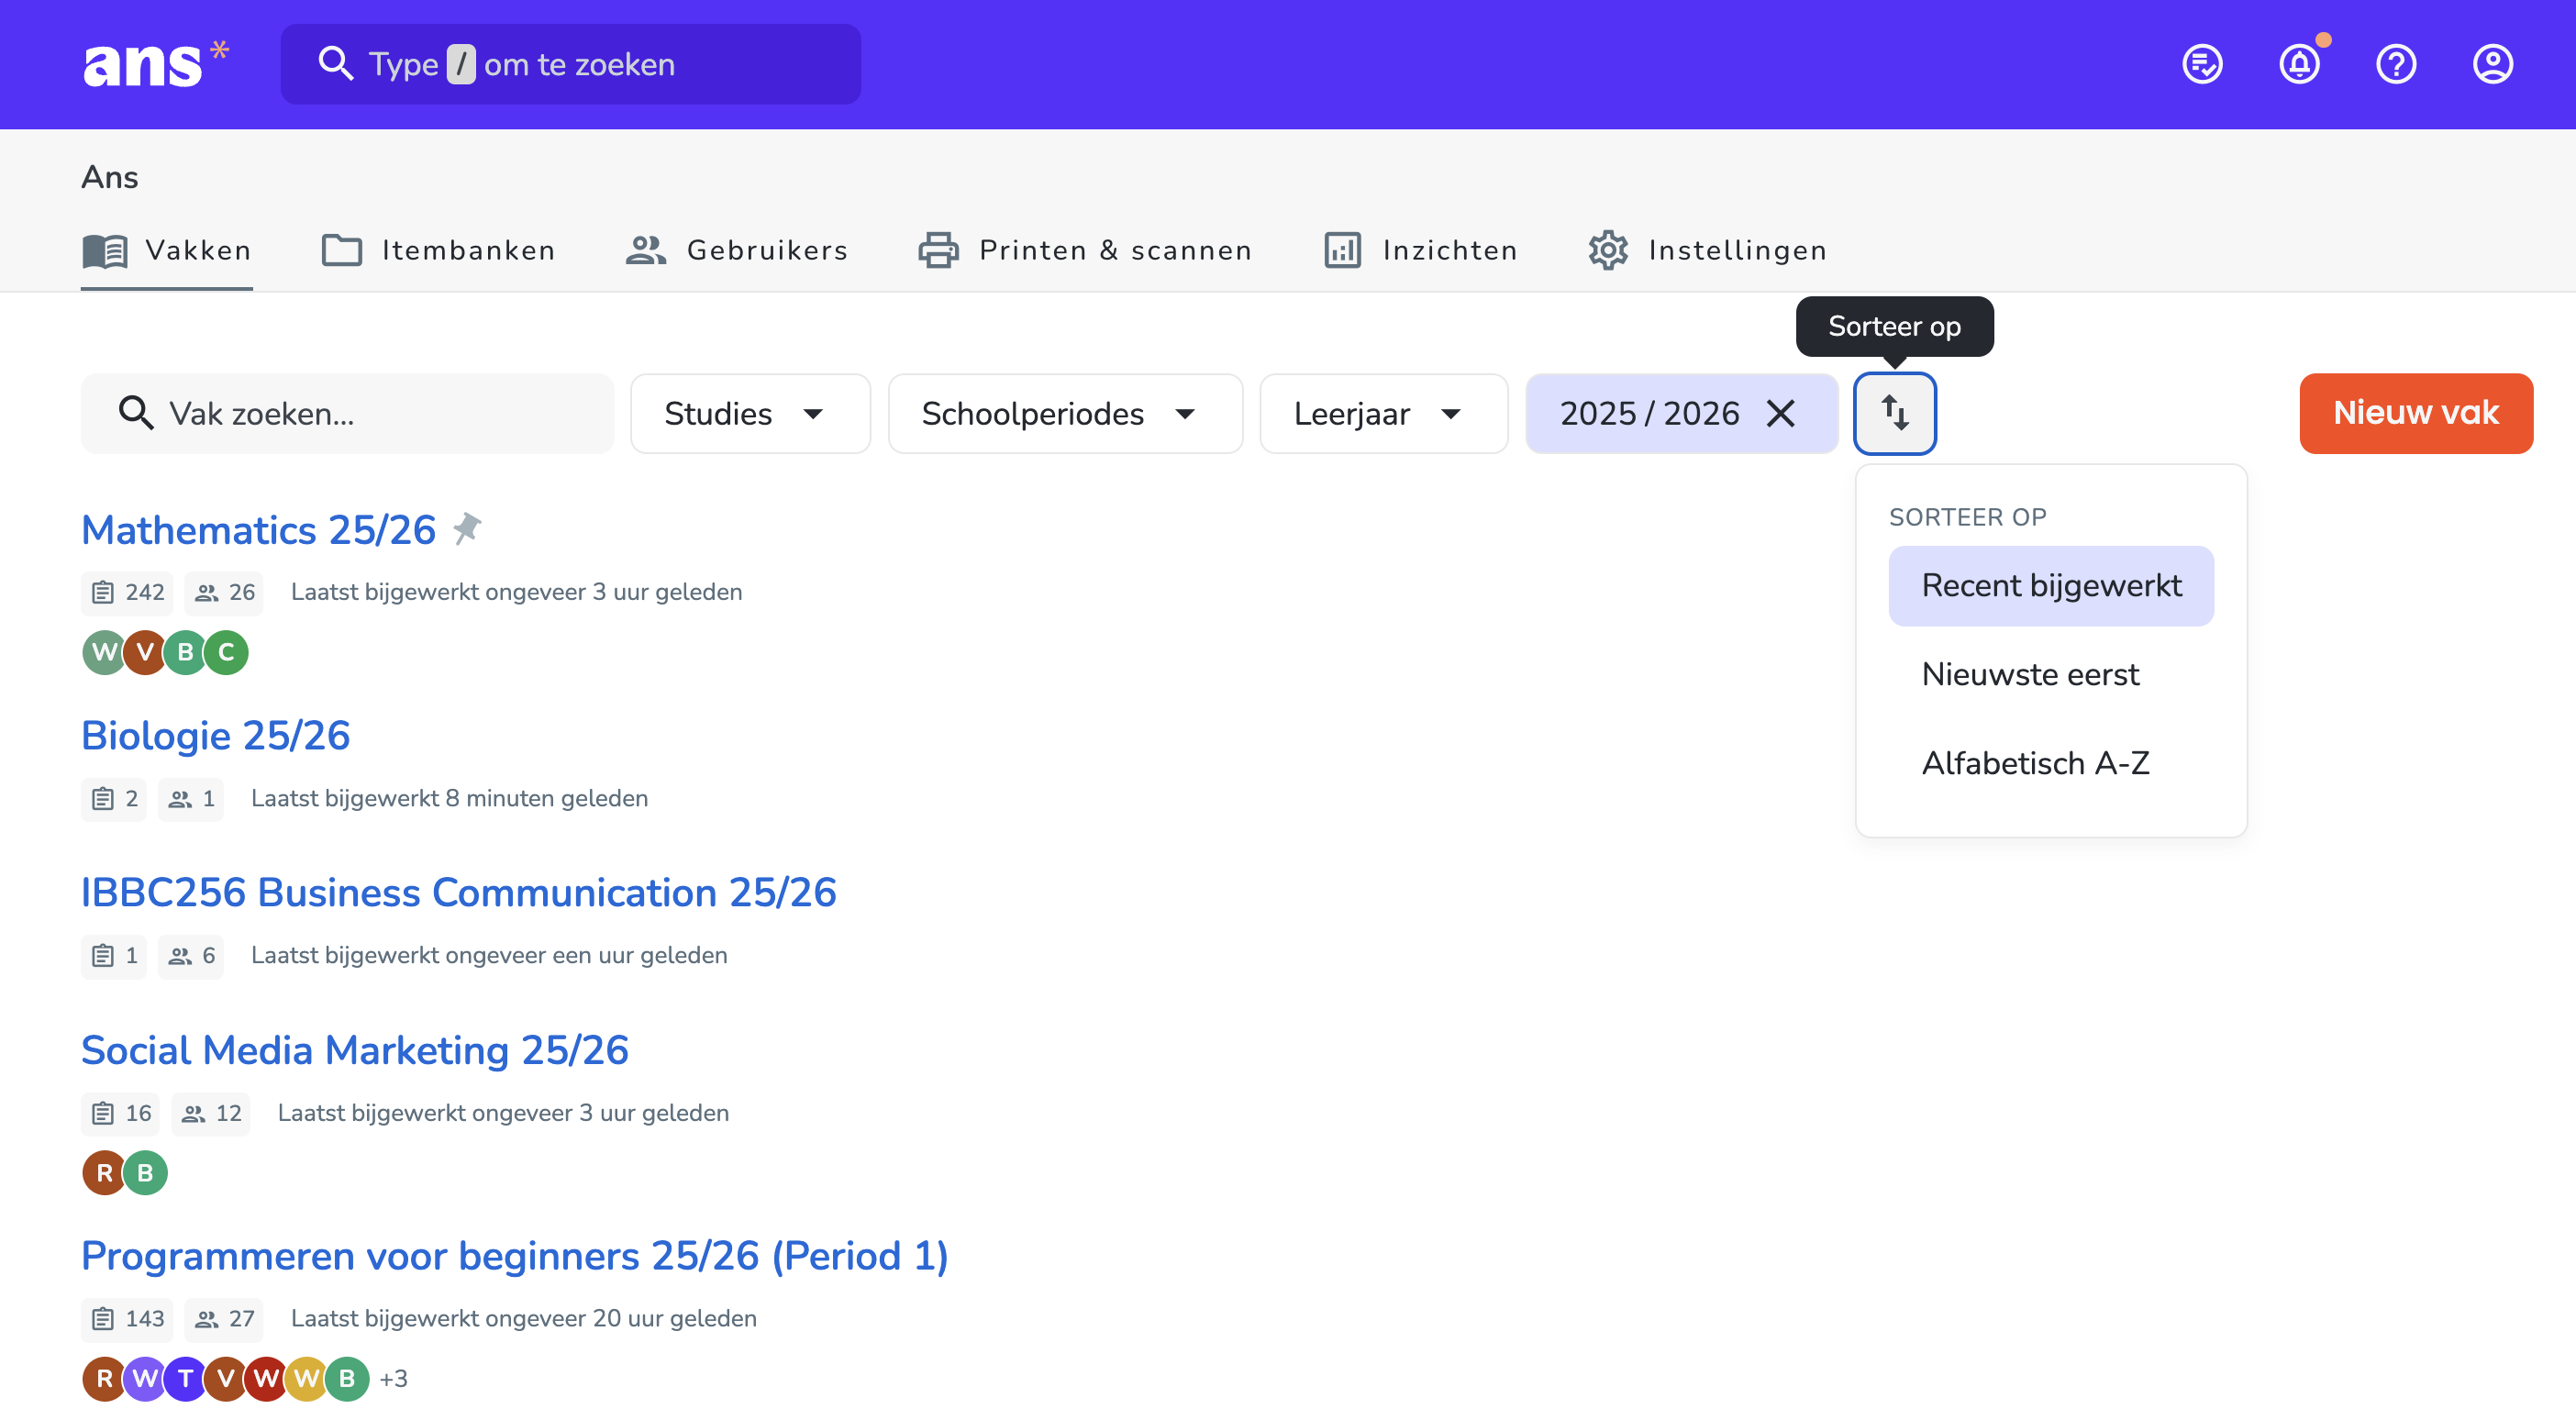The width and height of the screenshot is (2576, 1420).
Task: Select Recent bijgewerkt sort option
Action: coord(2050,586)
